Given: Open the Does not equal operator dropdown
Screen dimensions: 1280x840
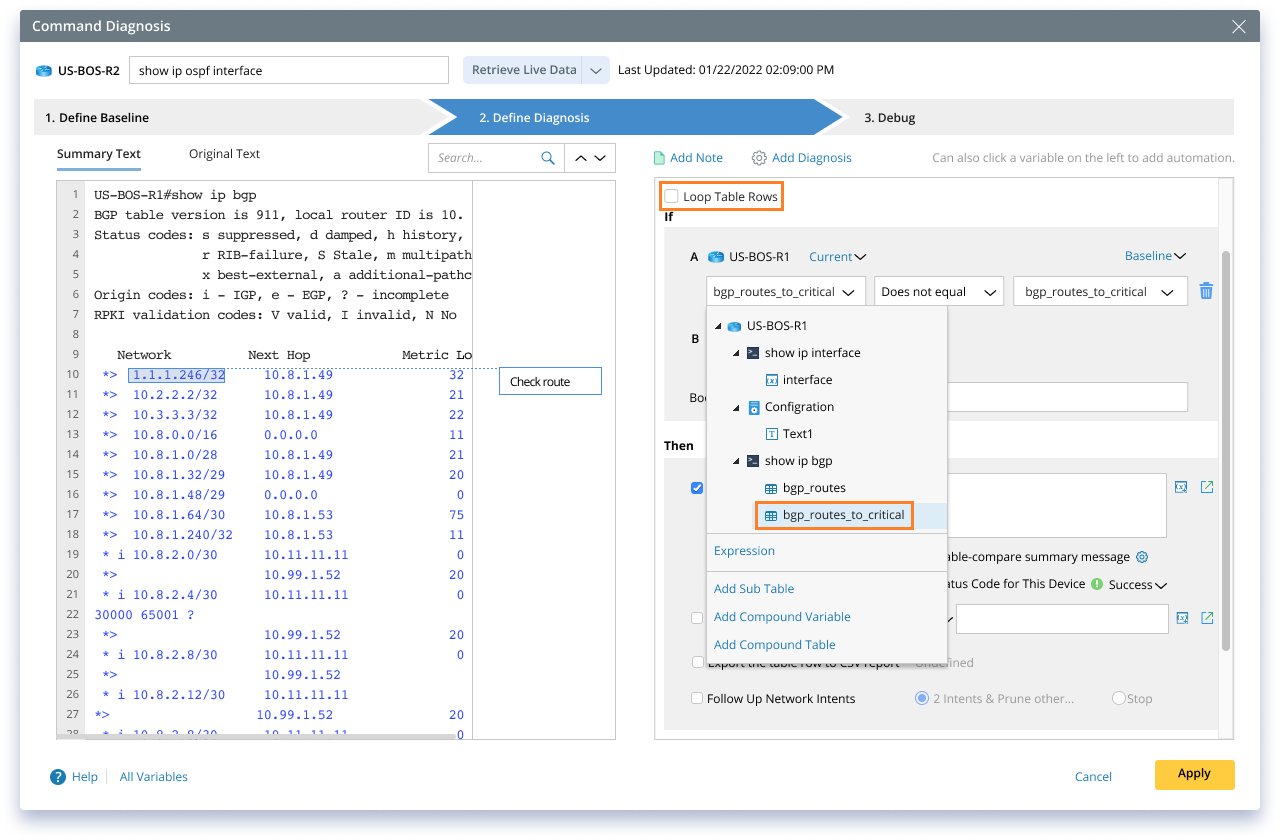Looking at the screenshot, I should click(x=939, y=292).
